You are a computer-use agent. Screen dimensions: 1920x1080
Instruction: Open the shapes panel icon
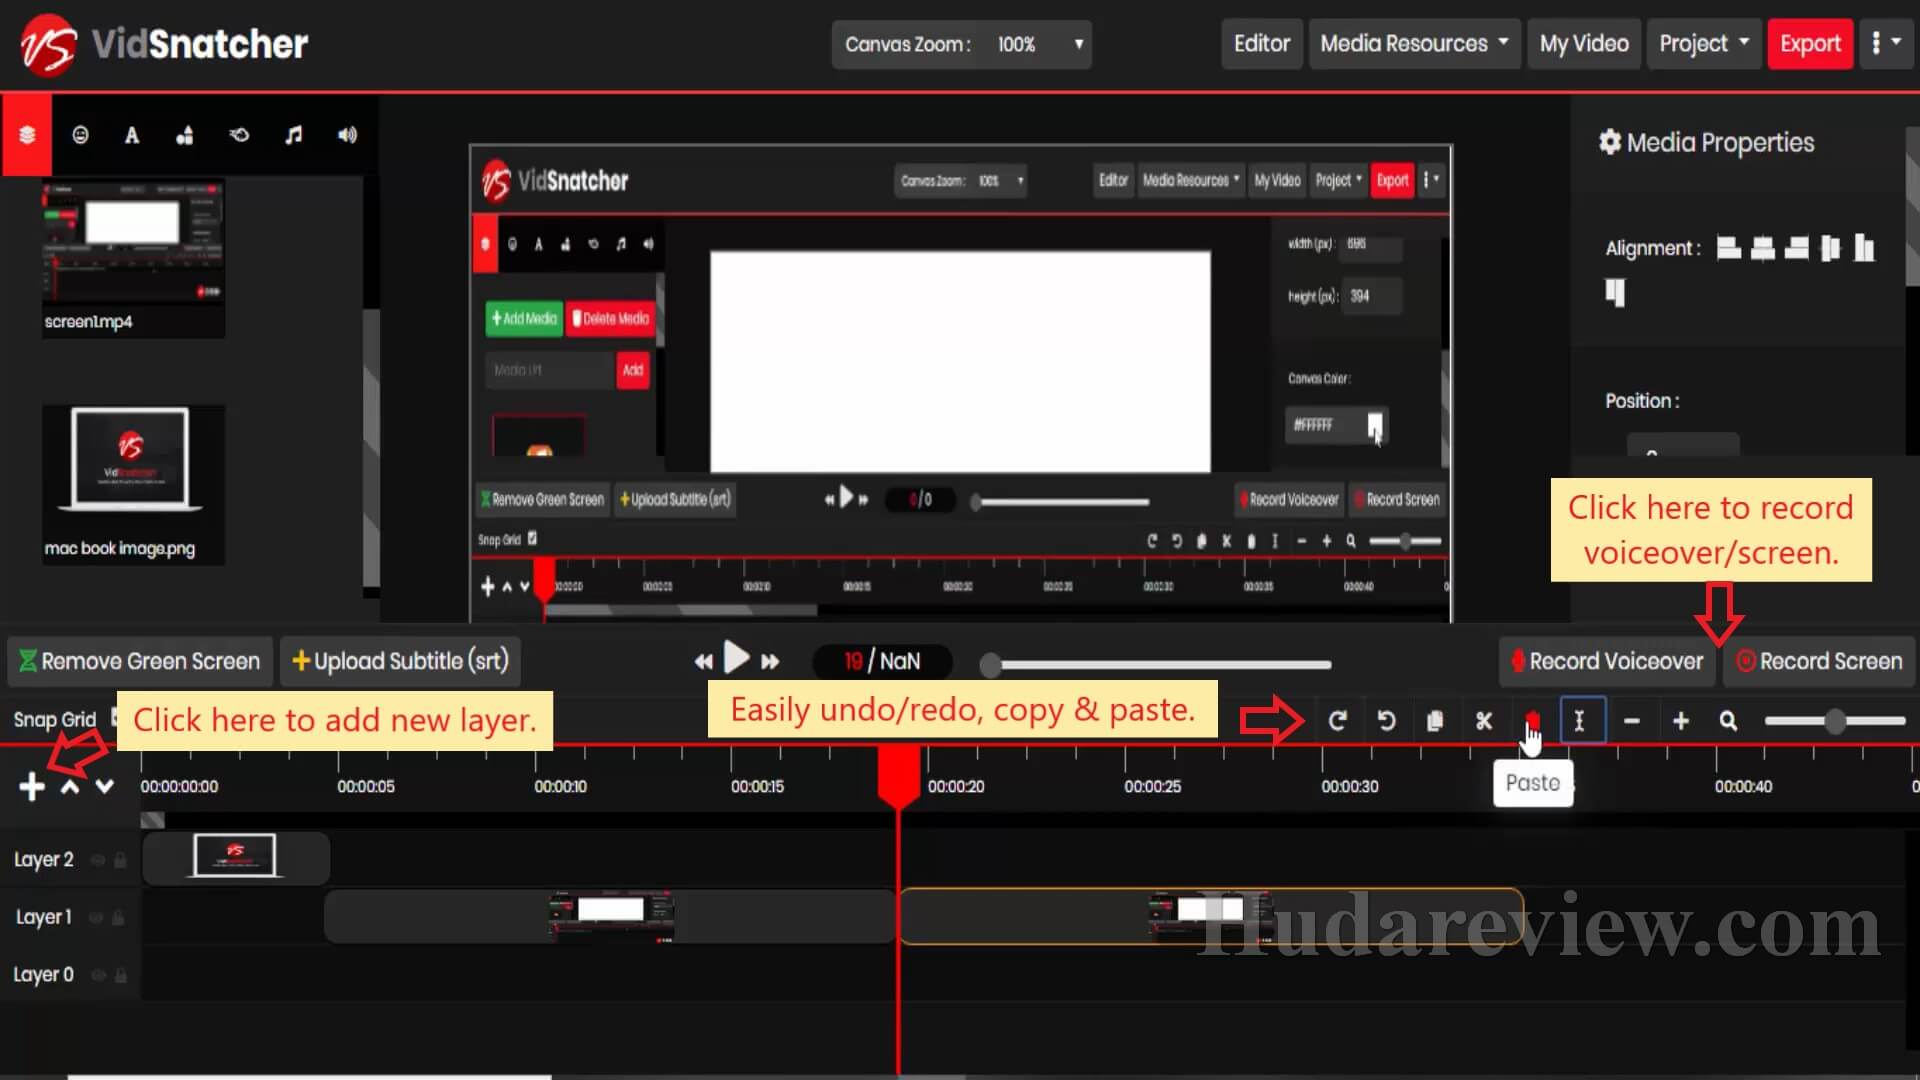pyautogui.click(x=185, y=135)
